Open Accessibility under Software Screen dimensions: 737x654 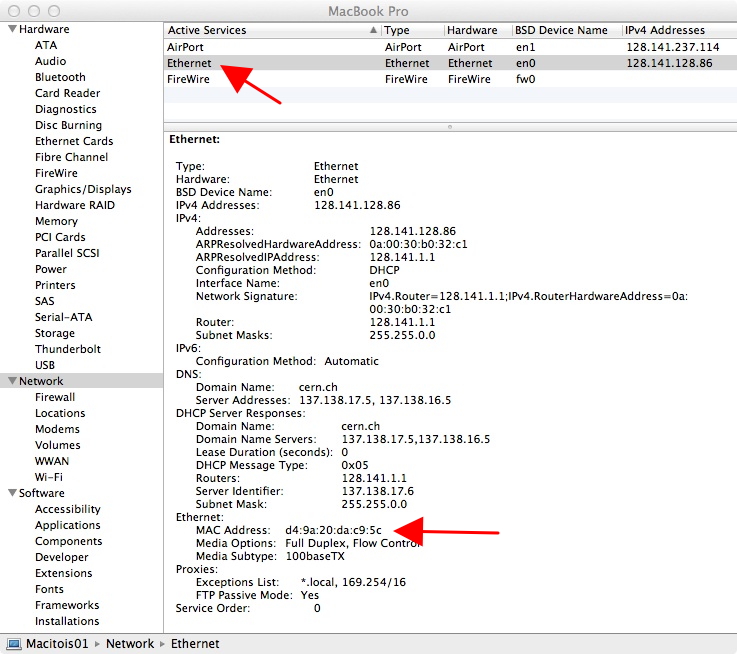(68, 509)
